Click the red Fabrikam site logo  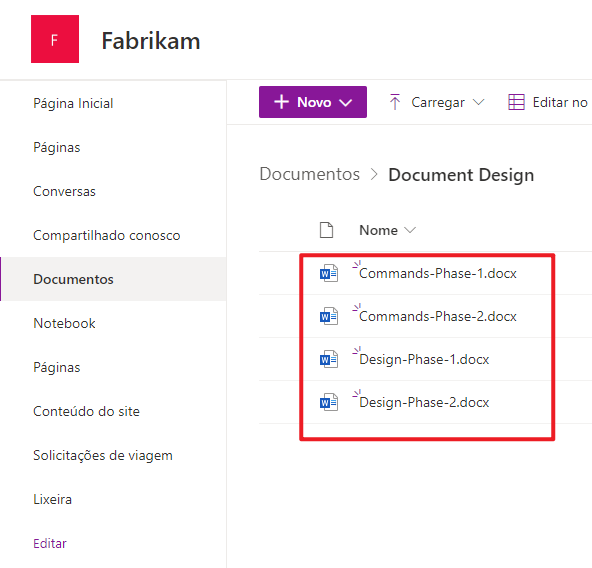click(55, 39)
